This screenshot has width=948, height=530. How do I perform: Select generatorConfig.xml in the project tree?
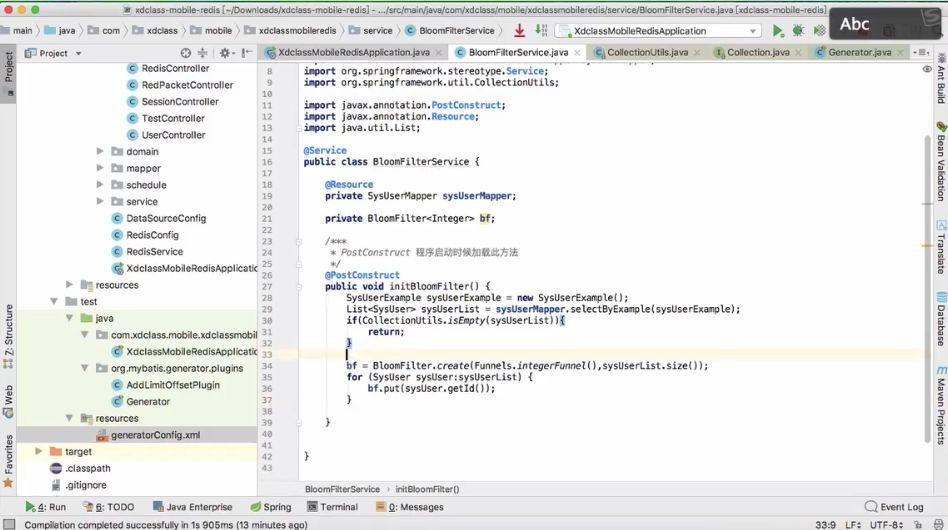coord(155,435)
